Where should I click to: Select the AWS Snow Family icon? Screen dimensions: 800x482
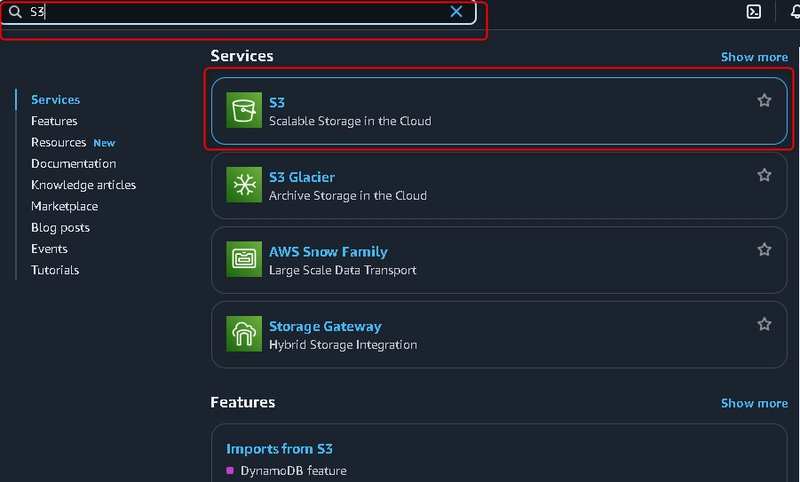[244, 259]
